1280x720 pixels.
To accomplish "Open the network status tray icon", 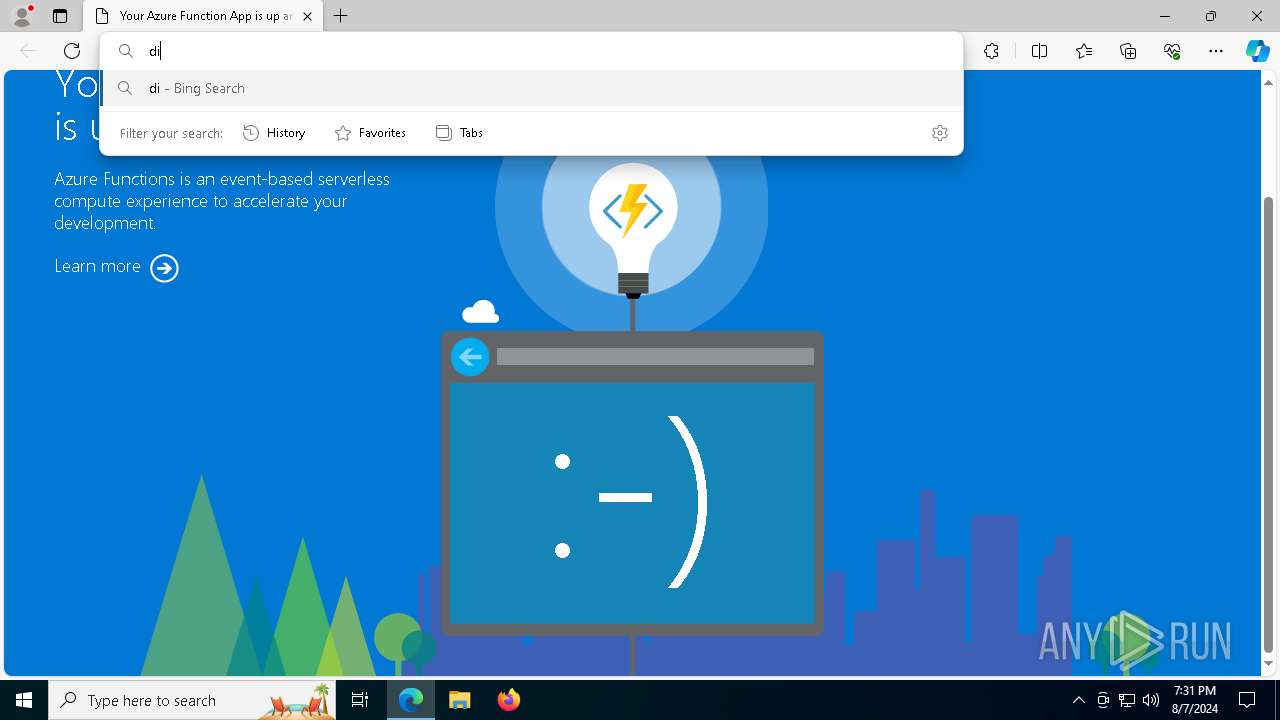I will 1127,700.
